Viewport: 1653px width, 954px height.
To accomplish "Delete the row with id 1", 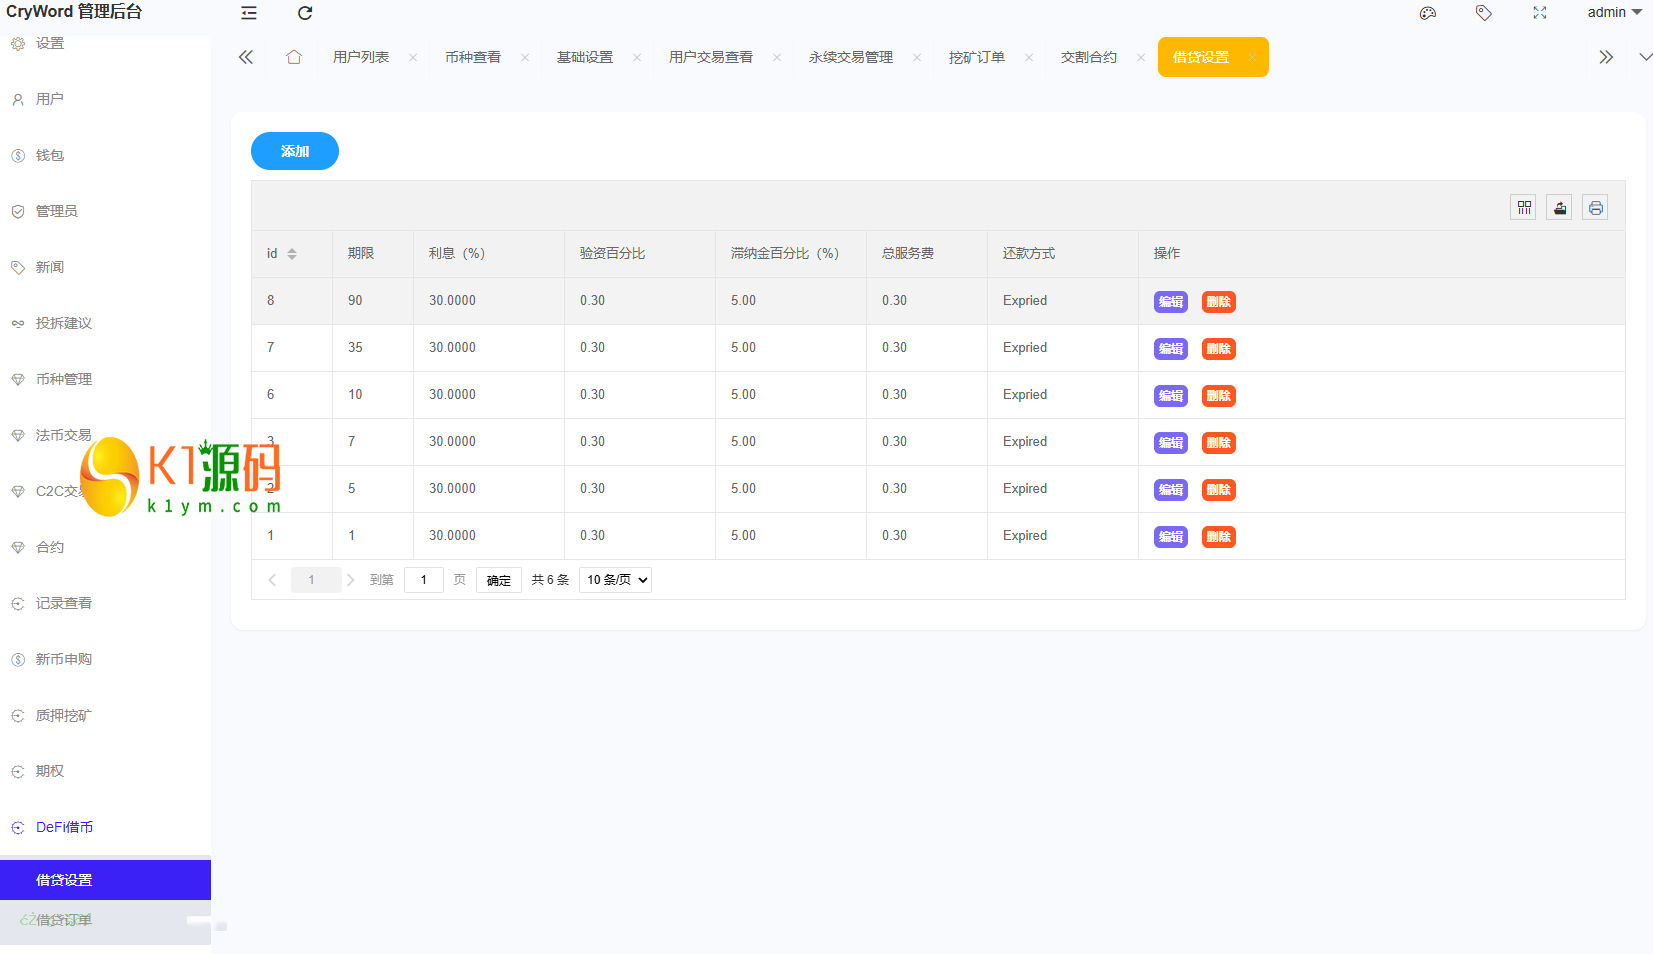I will click(1219, 537).
